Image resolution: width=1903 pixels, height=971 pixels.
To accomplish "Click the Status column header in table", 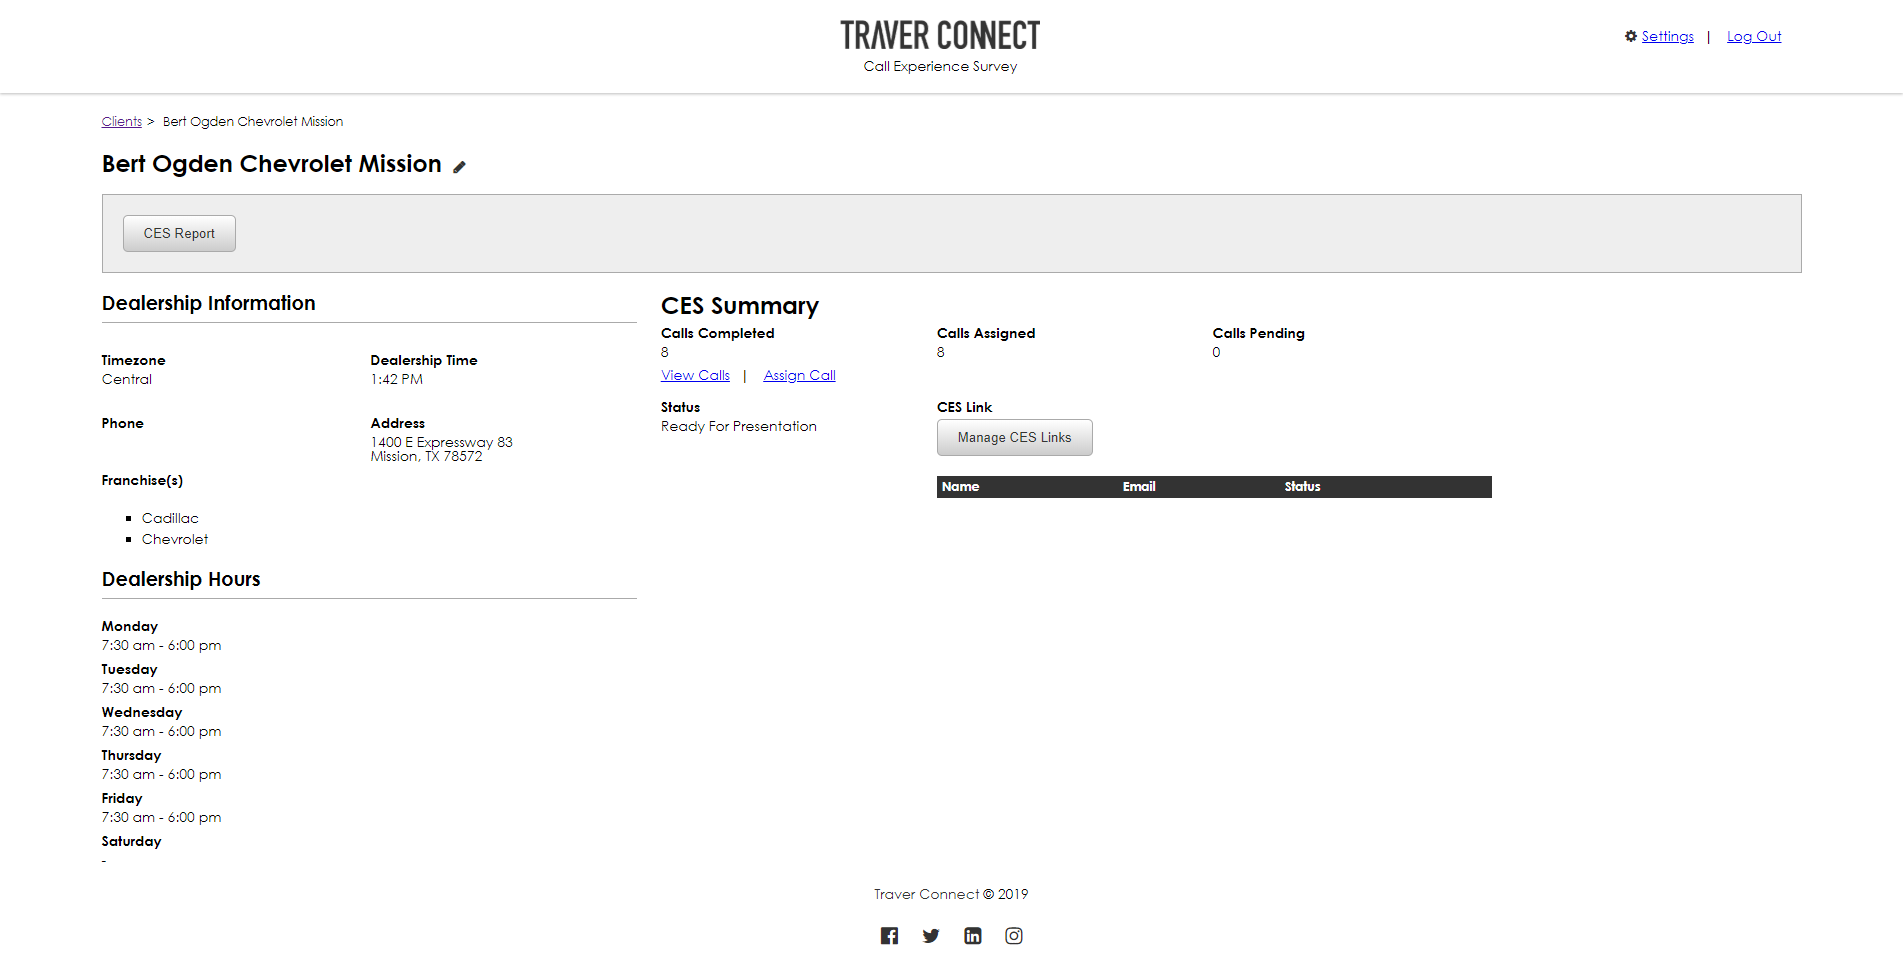I will [1302, 487].
